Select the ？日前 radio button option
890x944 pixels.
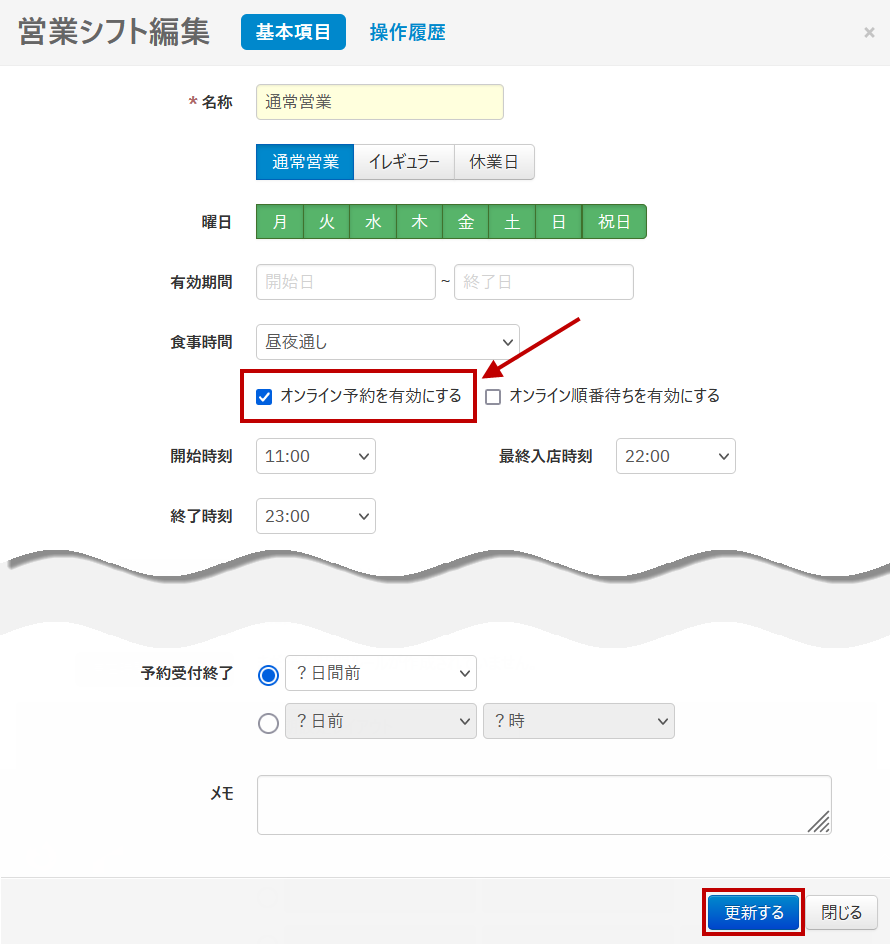(269, 723)
